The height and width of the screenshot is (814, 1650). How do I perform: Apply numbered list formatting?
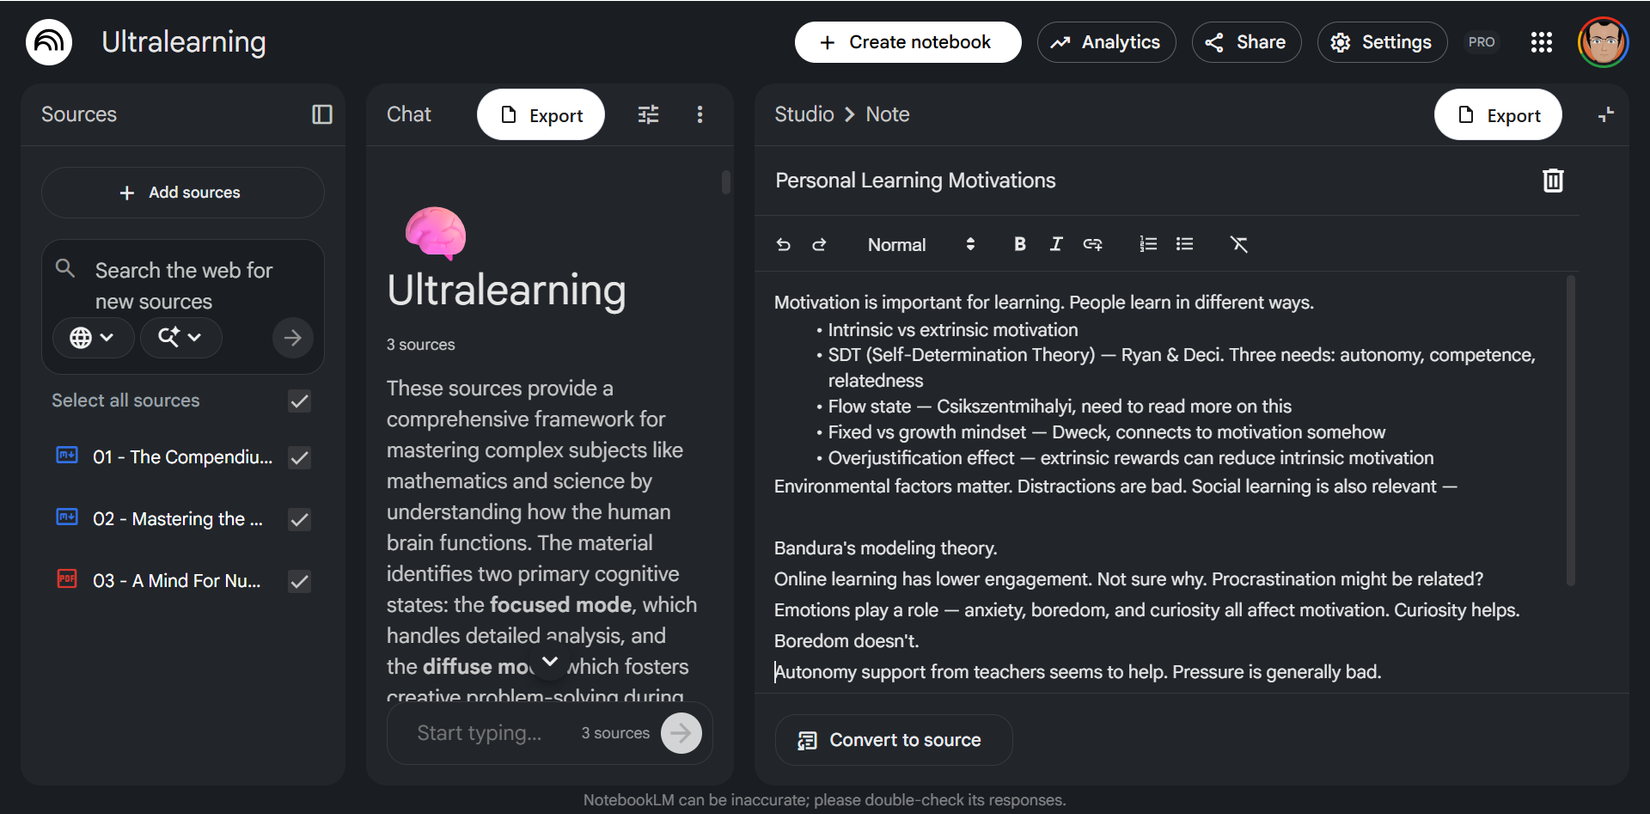(x=1148, y=244)
